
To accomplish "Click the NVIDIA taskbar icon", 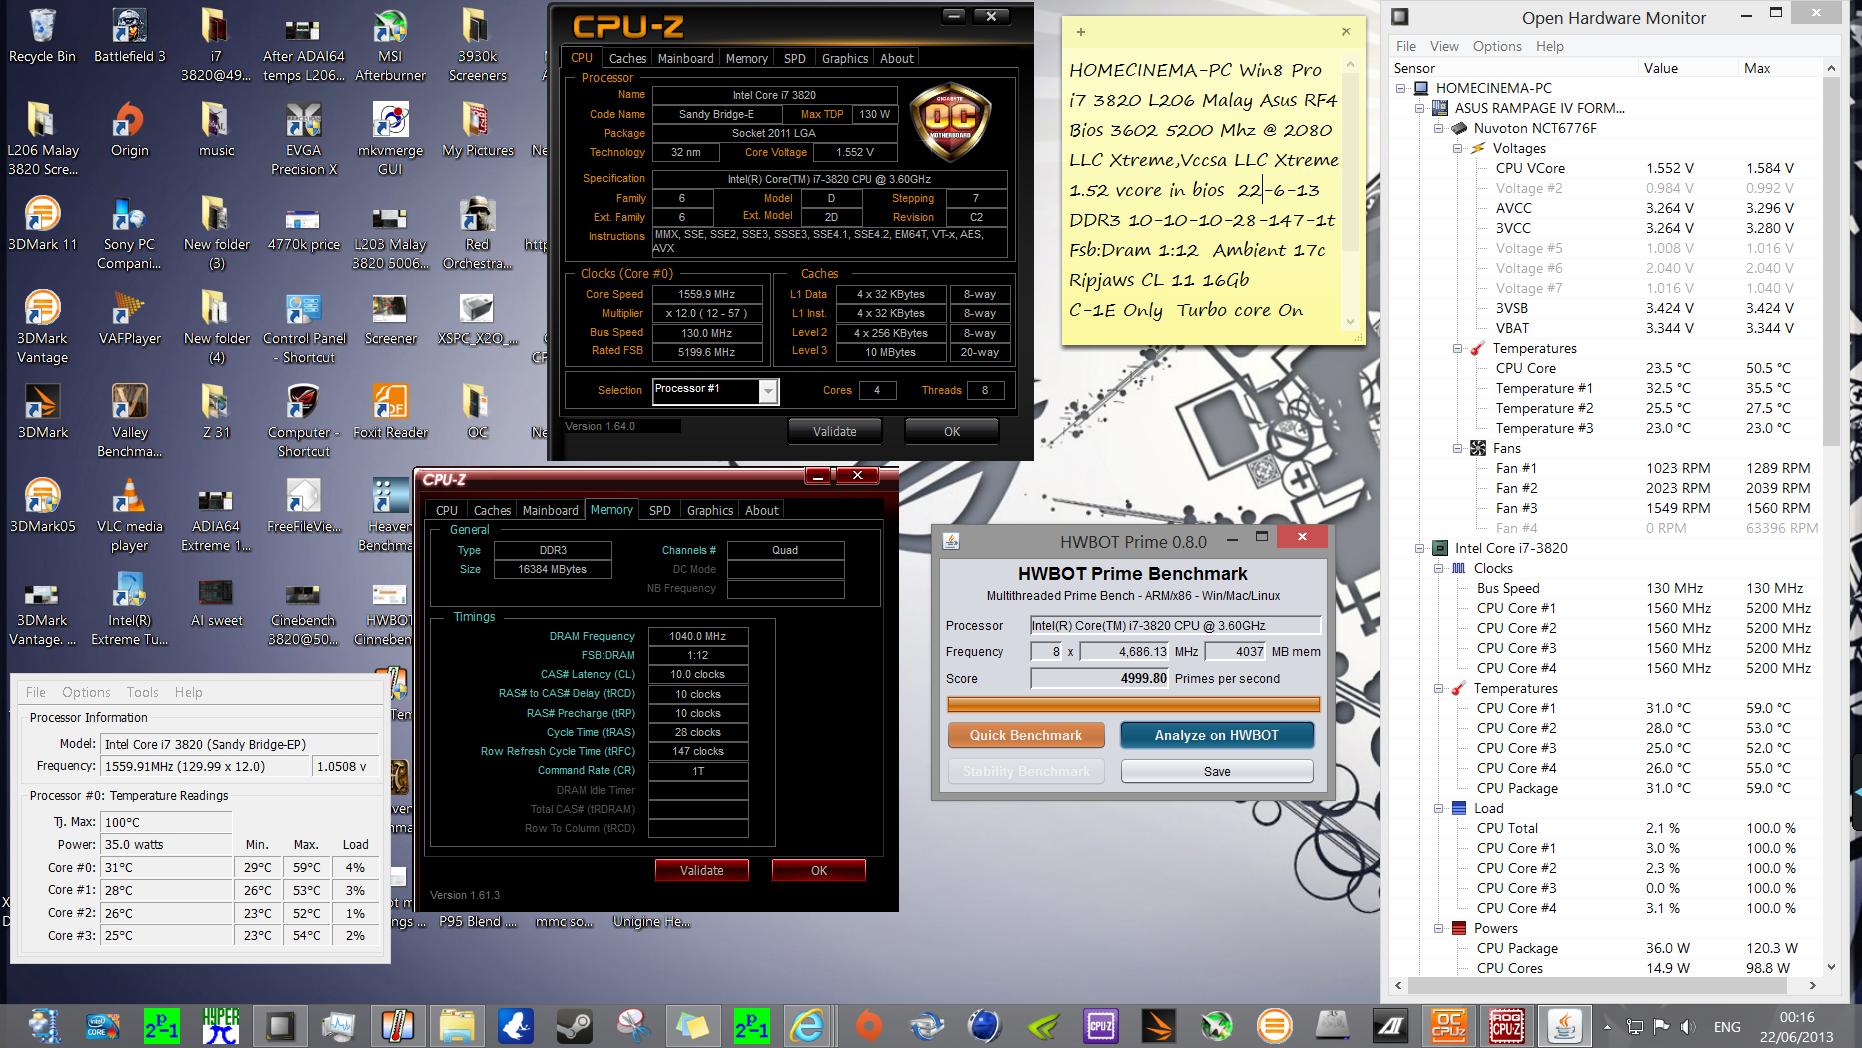I will pos(1043,1025).
